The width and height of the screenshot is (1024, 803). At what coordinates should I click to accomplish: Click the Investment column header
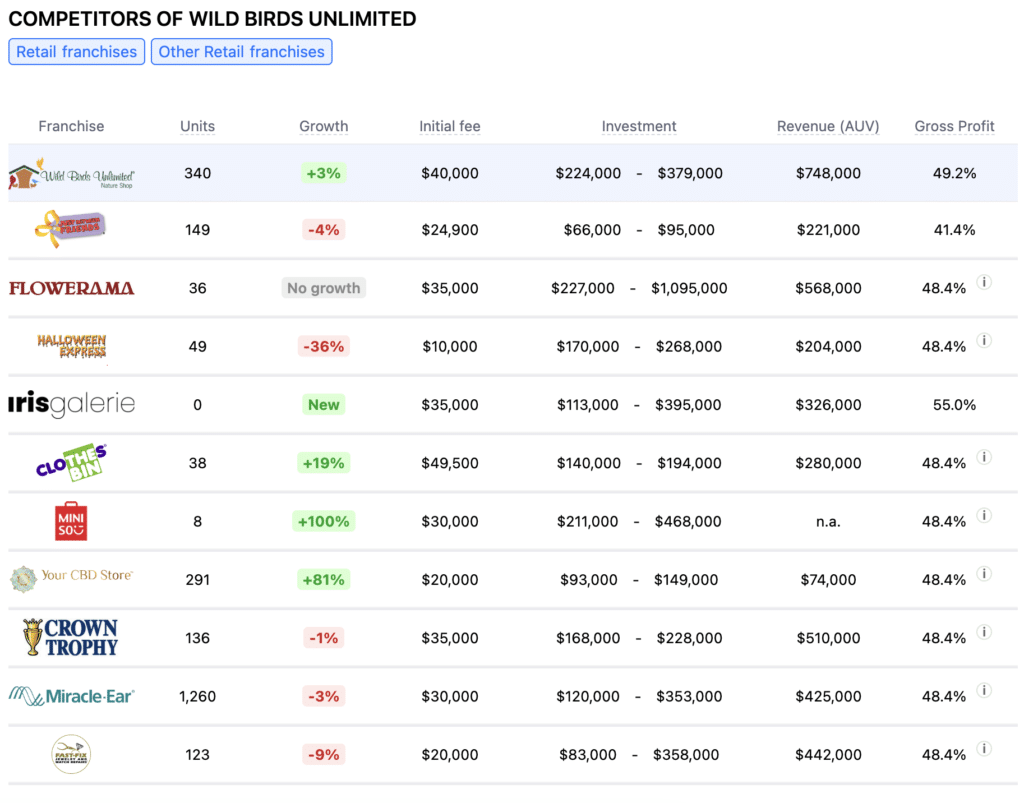pyautogui.click(x=639, y=126)
